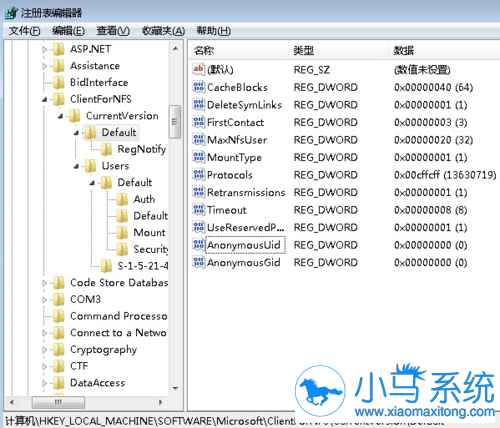Click the tree vertical scrollbar thumb

tap(175, 122)
